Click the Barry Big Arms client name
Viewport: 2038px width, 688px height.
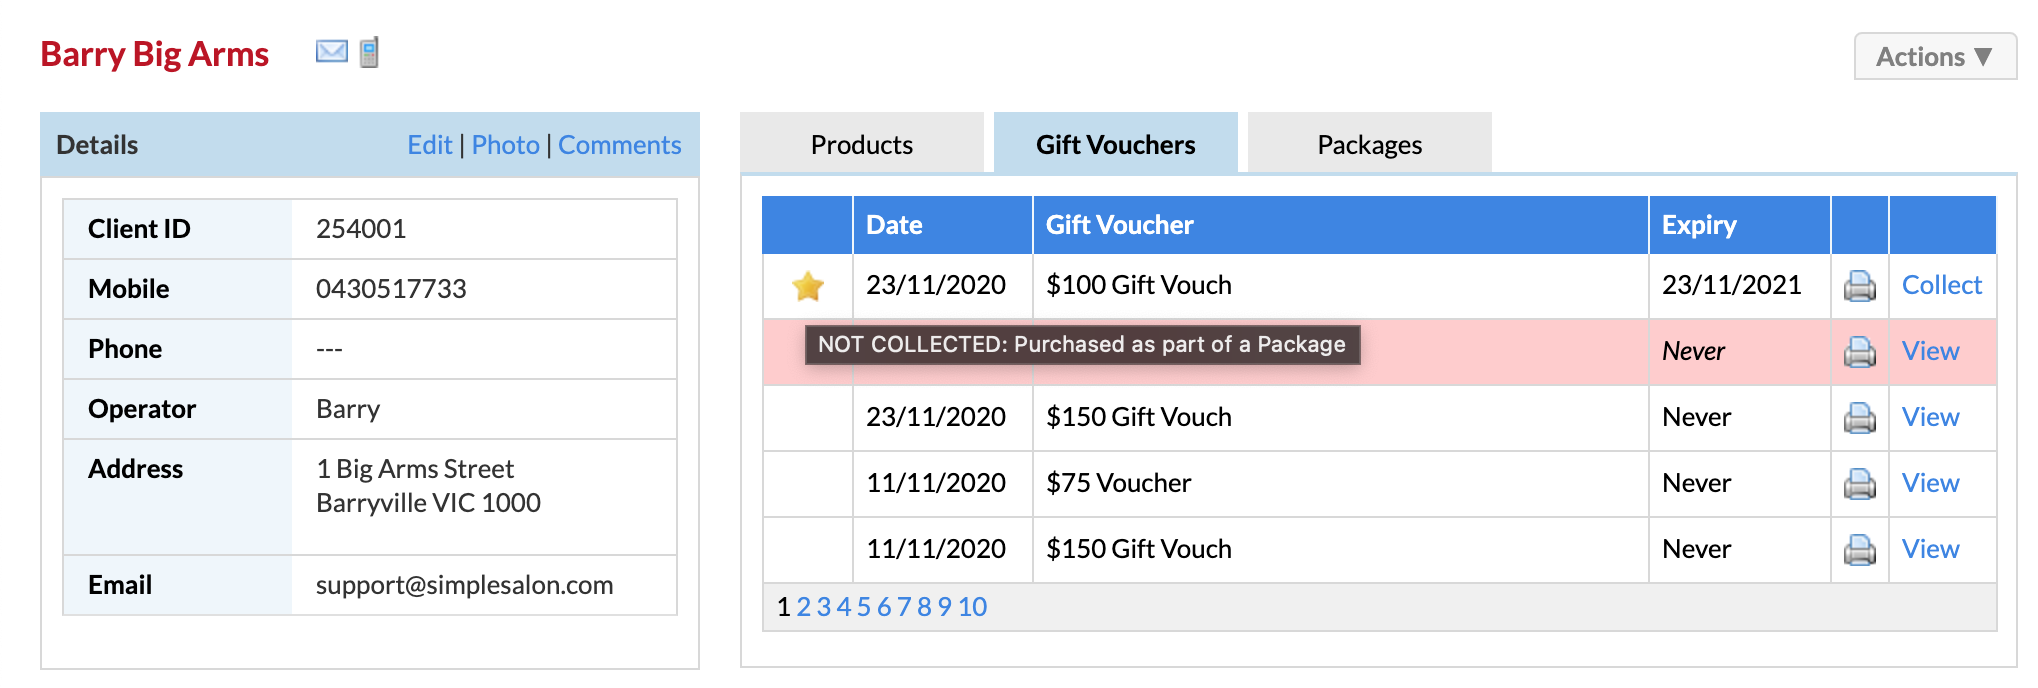[x=154, y=54]
